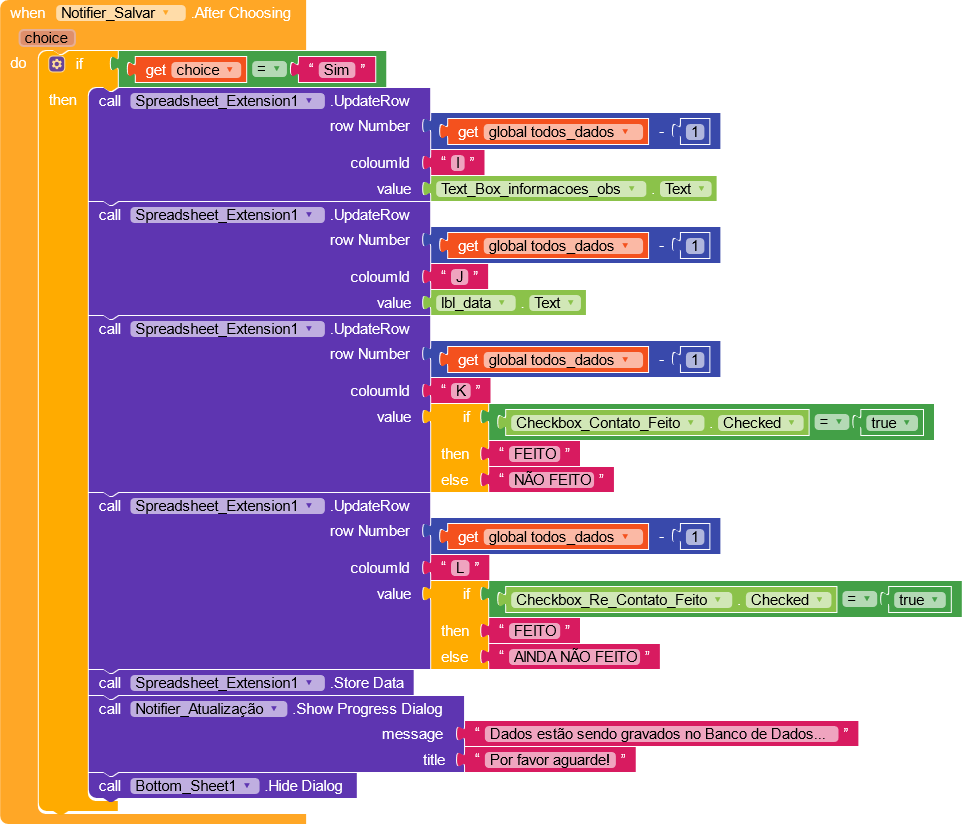This screenshot has width=962, height=824.
Task: Select the ".Show Progress Dialog" method label
Action: click(x=367, y=709)
